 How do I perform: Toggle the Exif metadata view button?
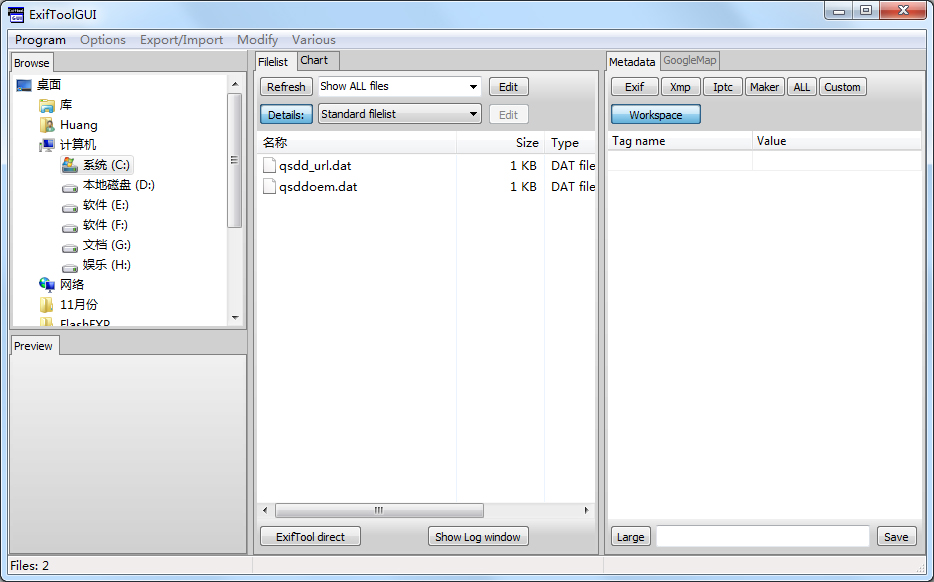[x=634, y=87]
